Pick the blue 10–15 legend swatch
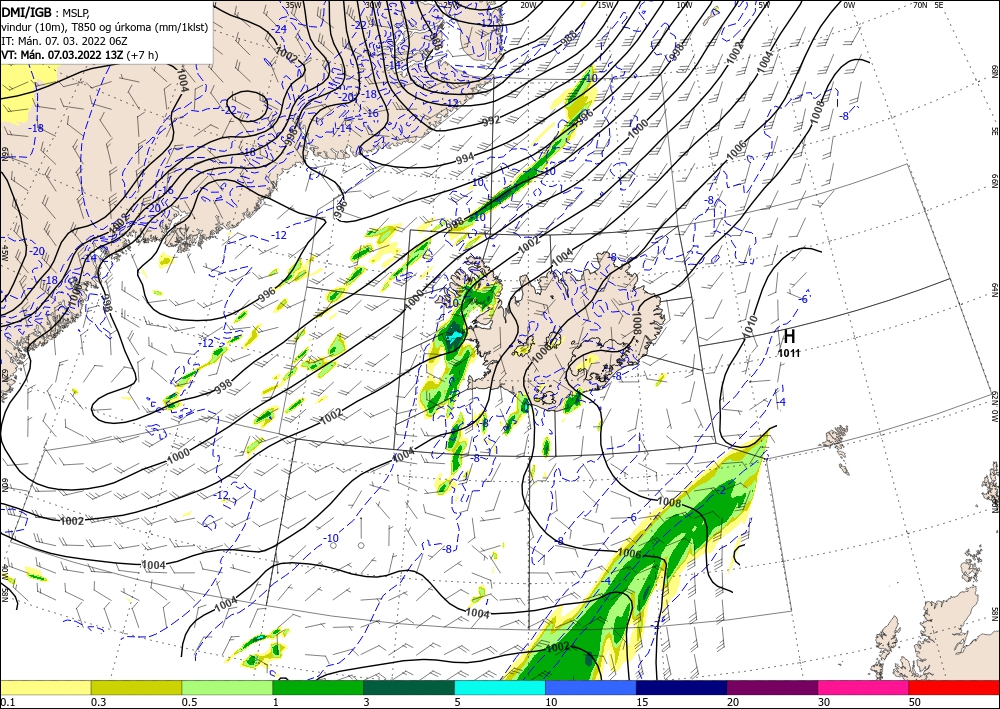 (591, 687)
